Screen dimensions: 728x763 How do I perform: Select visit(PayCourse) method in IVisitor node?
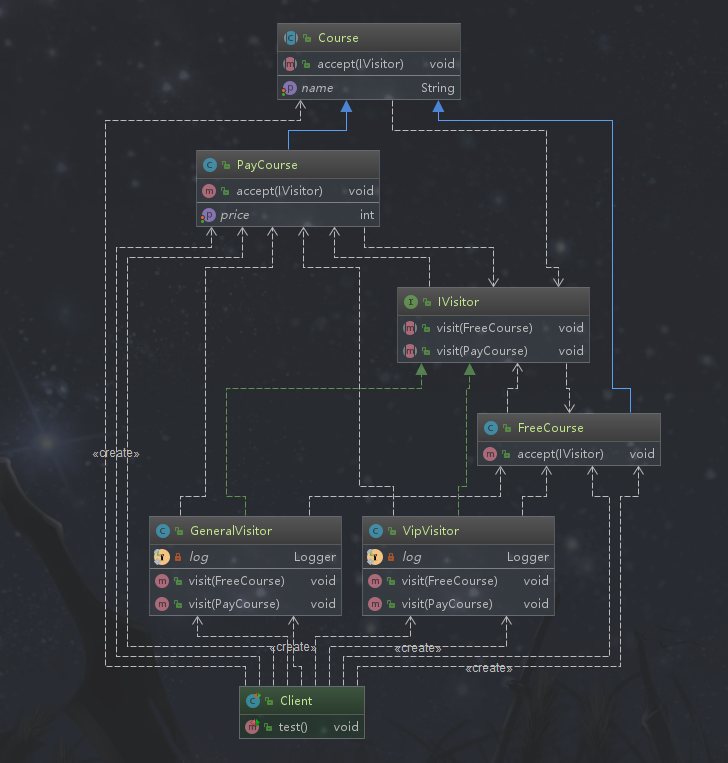[x=482, y=352]
